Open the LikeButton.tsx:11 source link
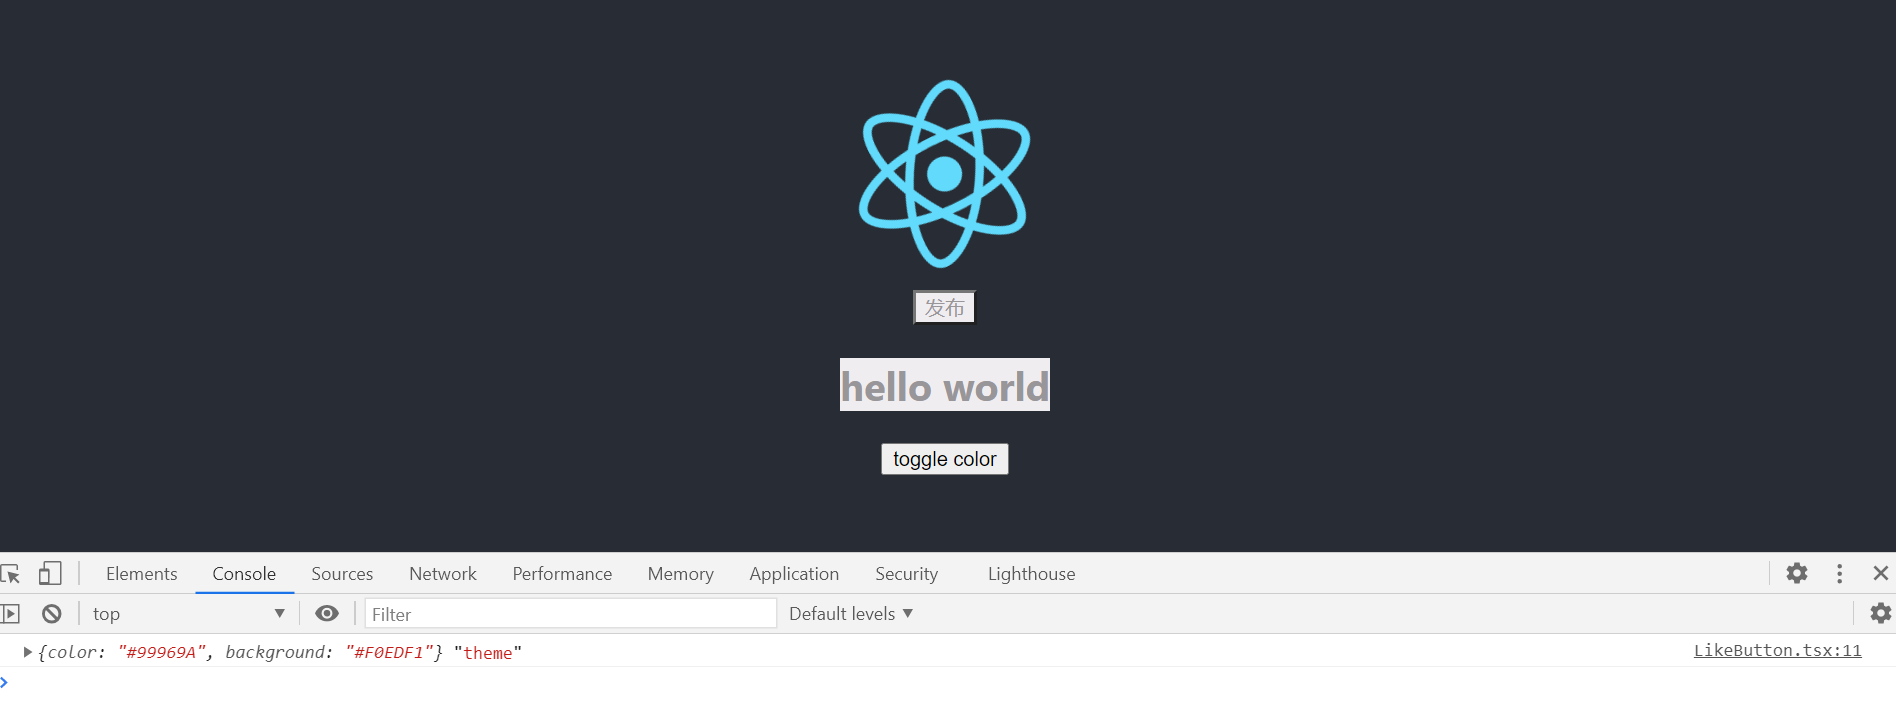Image resolution: width=1896 pixels, height=728 pixels. [1777, 651]
